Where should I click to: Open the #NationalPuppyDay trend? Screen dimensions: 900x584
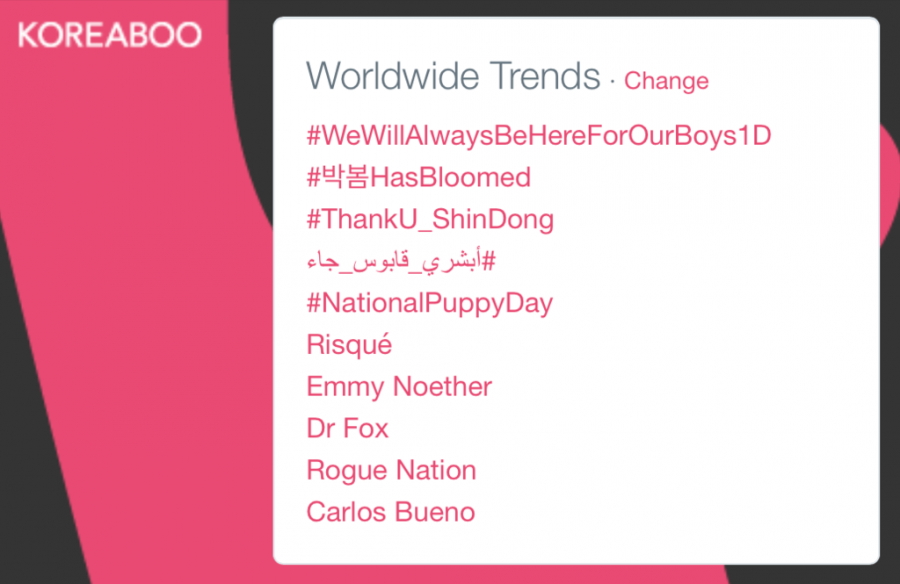click(x=429, y=304)
